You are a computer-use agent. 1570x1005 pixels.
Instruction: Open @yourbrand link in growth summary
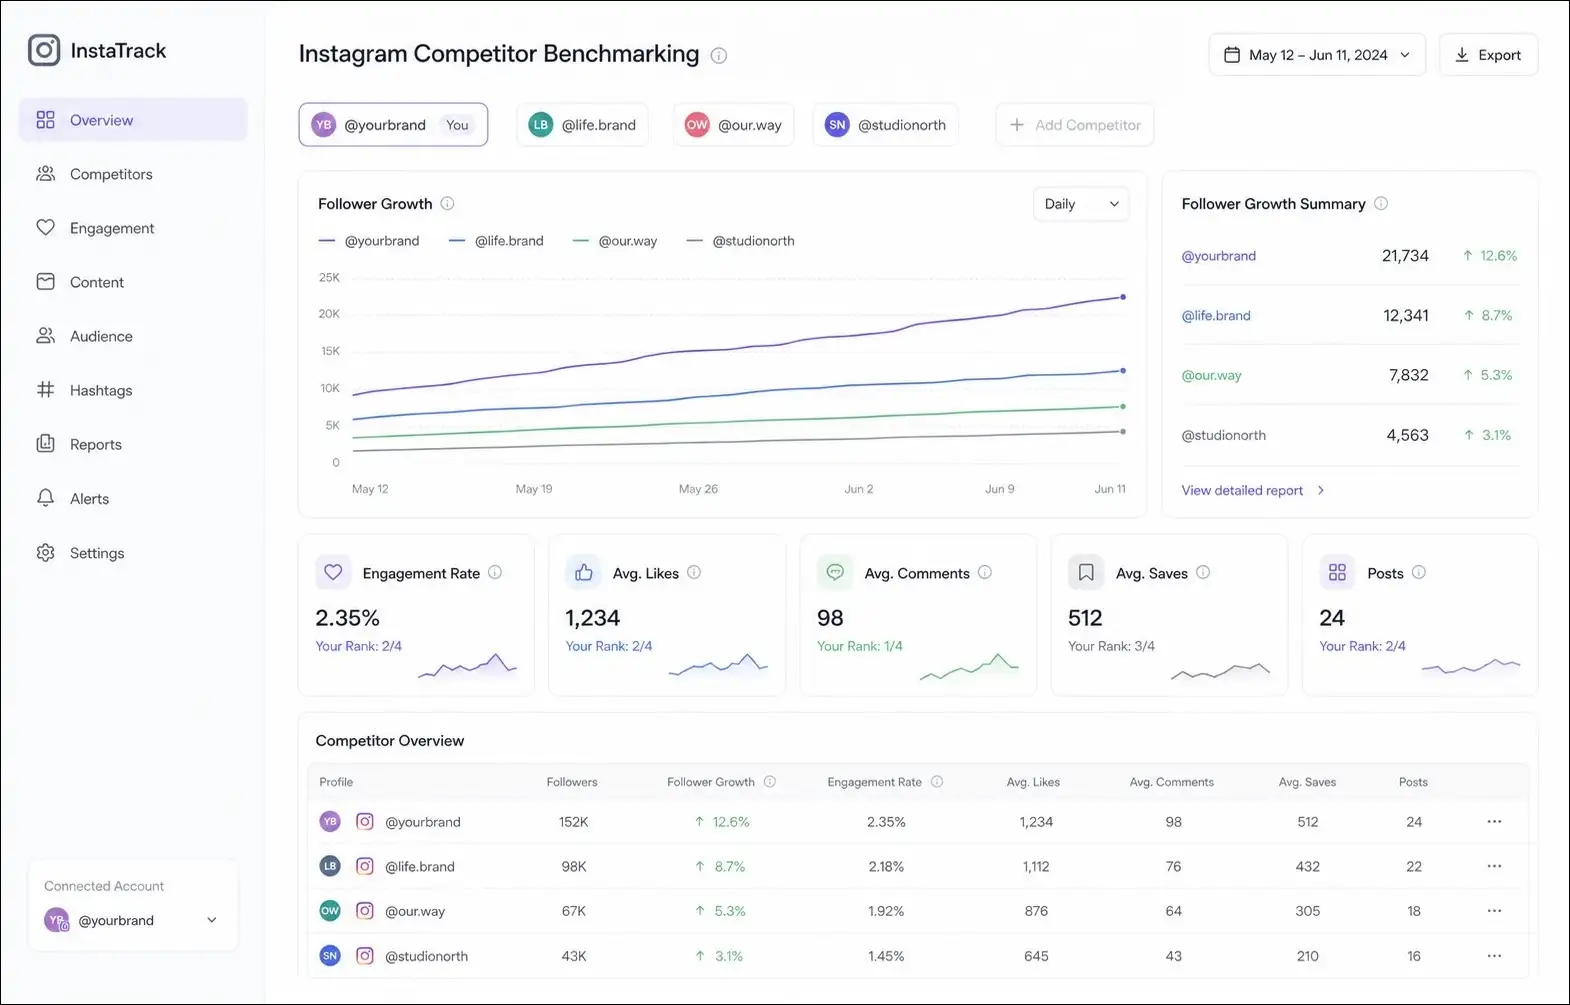pyautogui.click(x=1218, y=256)
